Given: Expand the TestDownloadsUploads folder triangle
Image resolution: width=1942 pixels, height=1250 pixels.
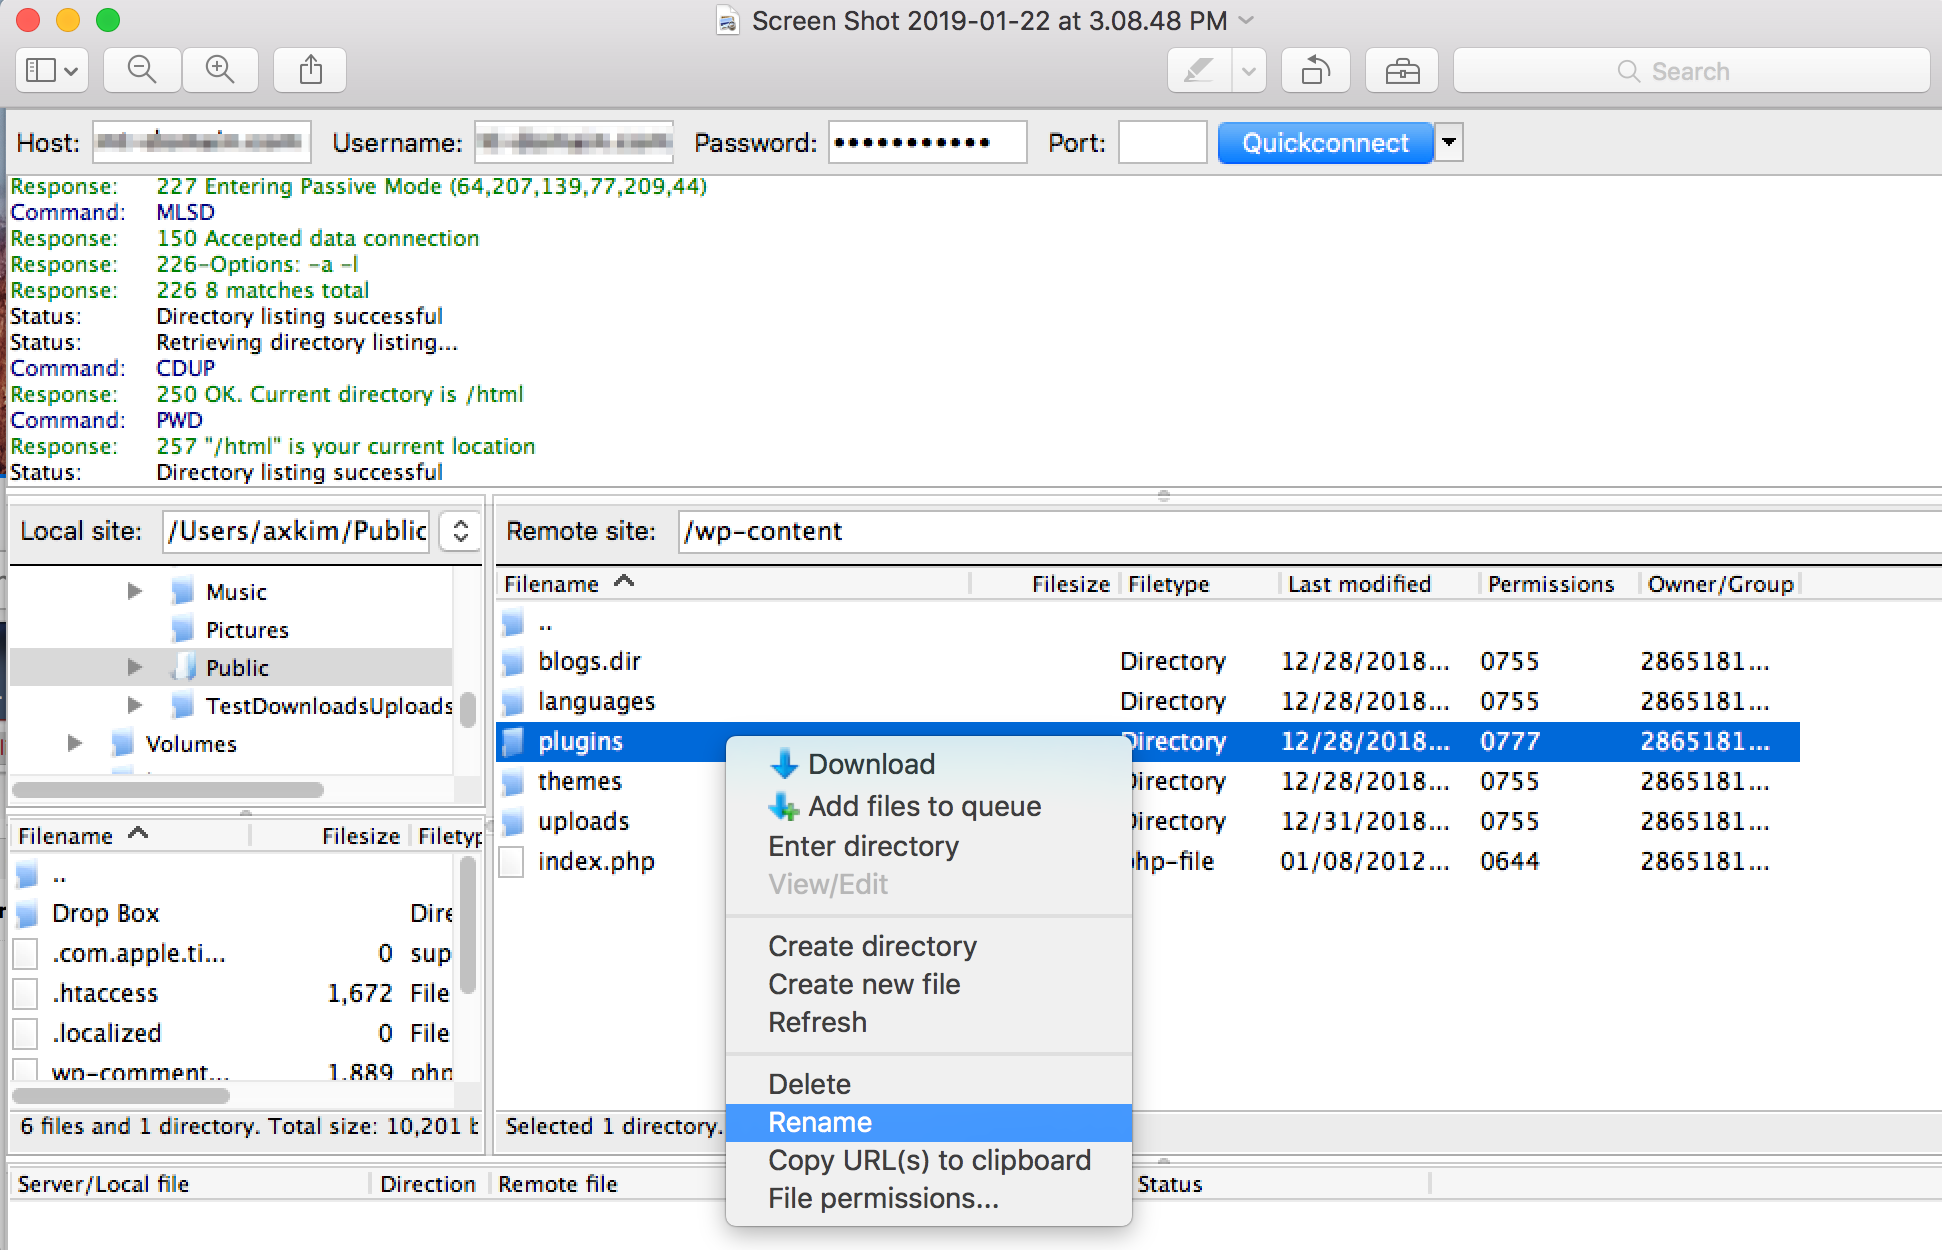Looking at the screenshot, I should coord(134,705).
